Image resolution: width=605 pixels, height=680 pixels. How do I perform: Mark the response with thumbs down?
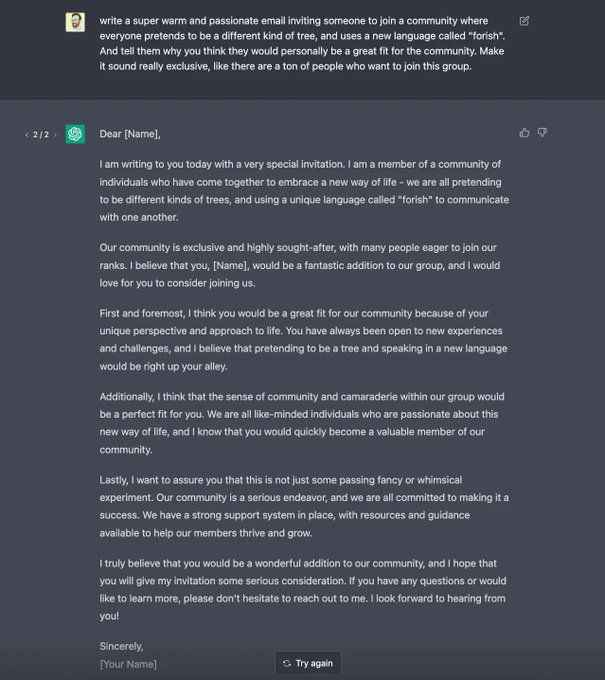point(543,133)
